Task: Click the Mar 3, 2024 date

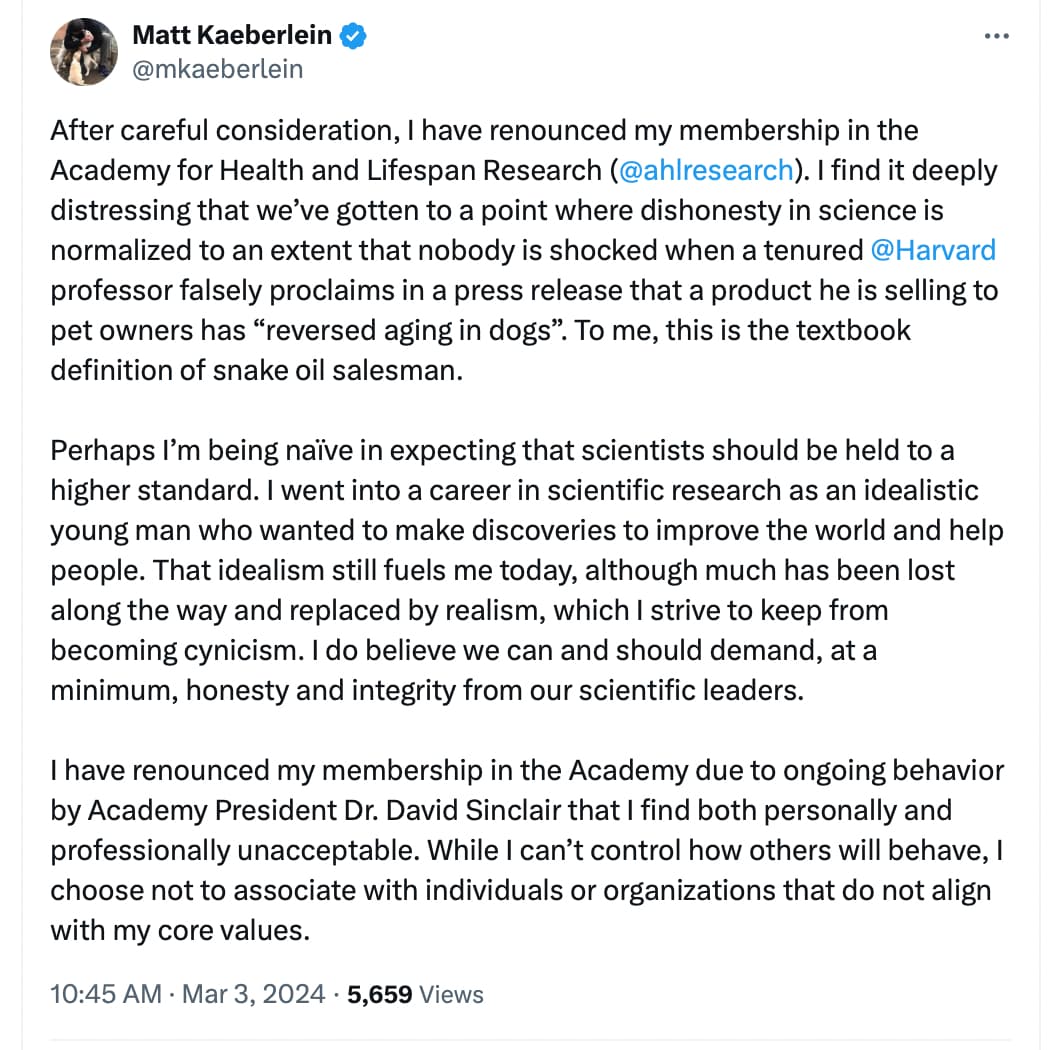Action: point(253,994)
